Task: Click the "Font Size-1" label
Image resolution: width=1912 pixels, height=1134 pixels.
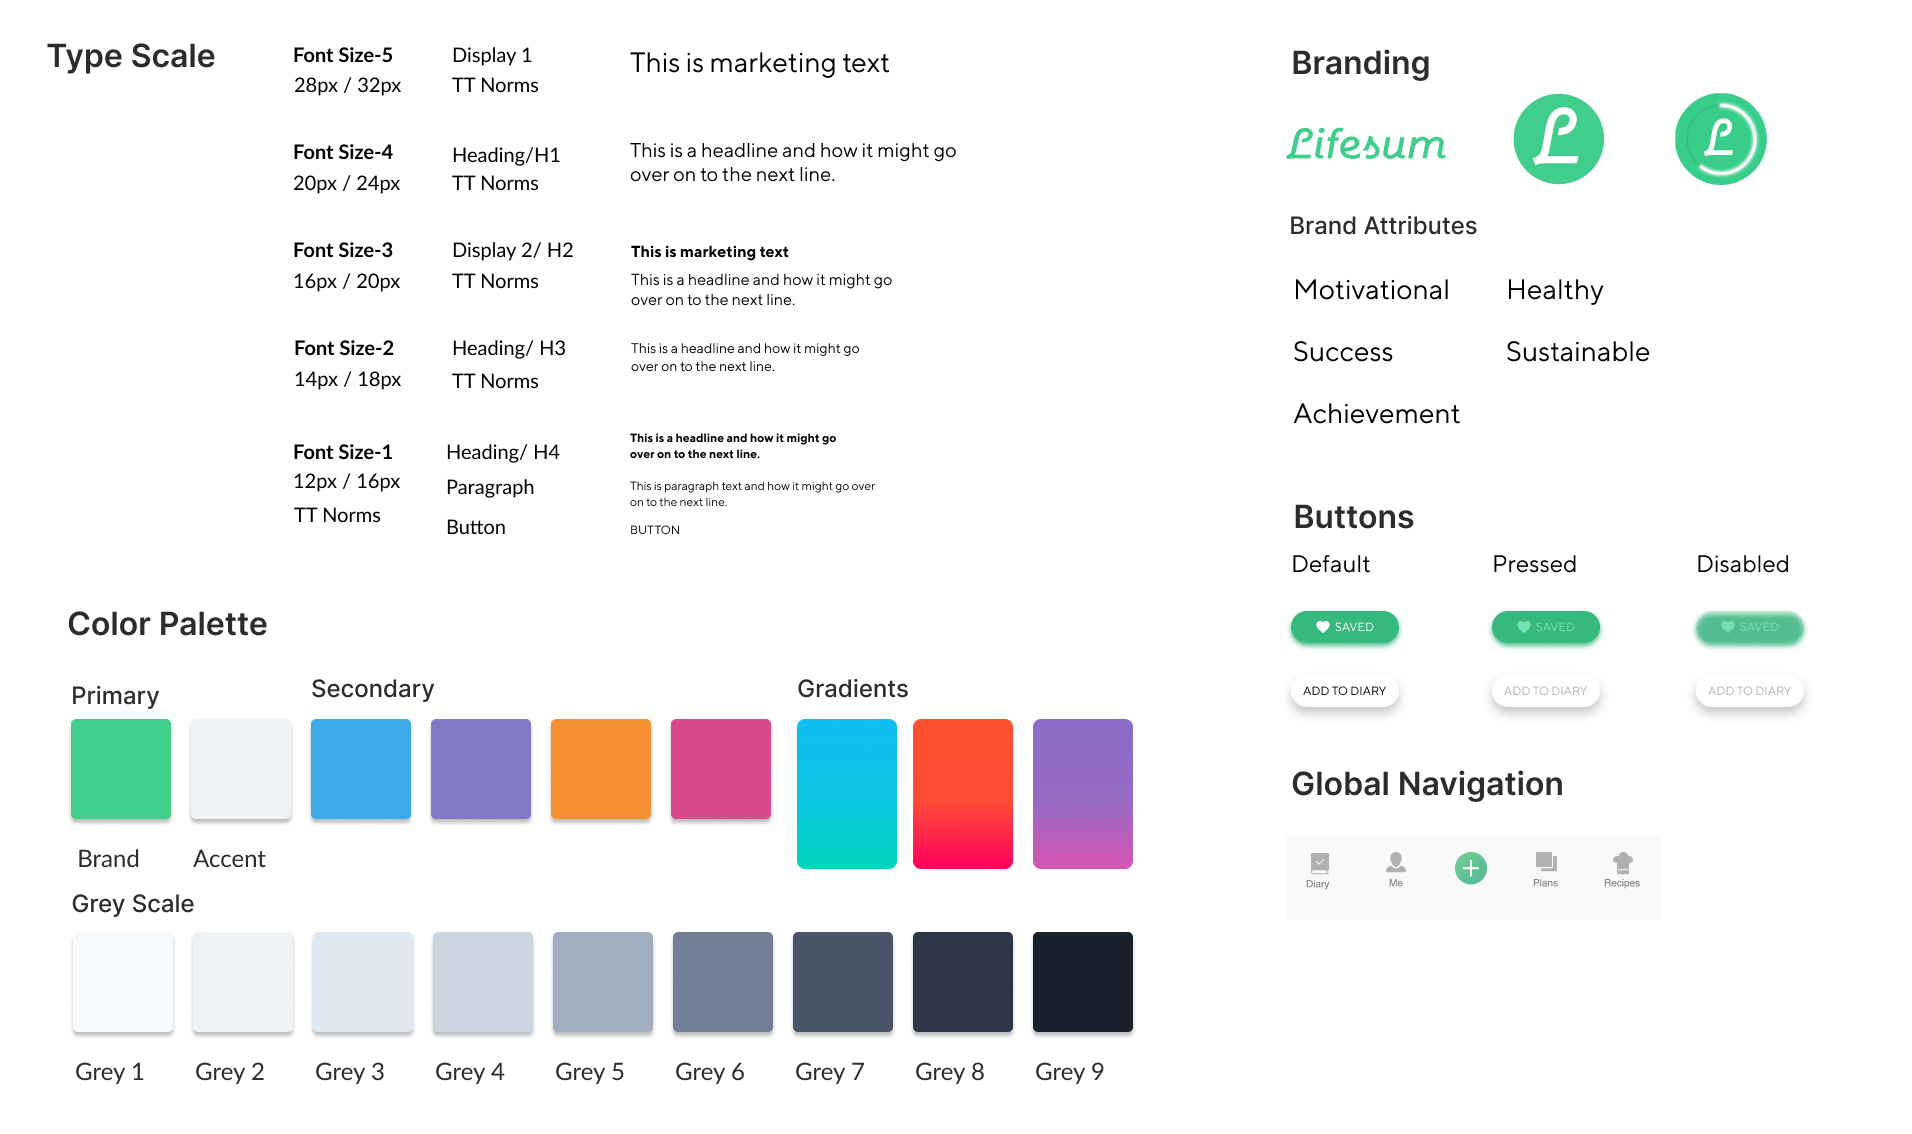Action: (343, 452)
